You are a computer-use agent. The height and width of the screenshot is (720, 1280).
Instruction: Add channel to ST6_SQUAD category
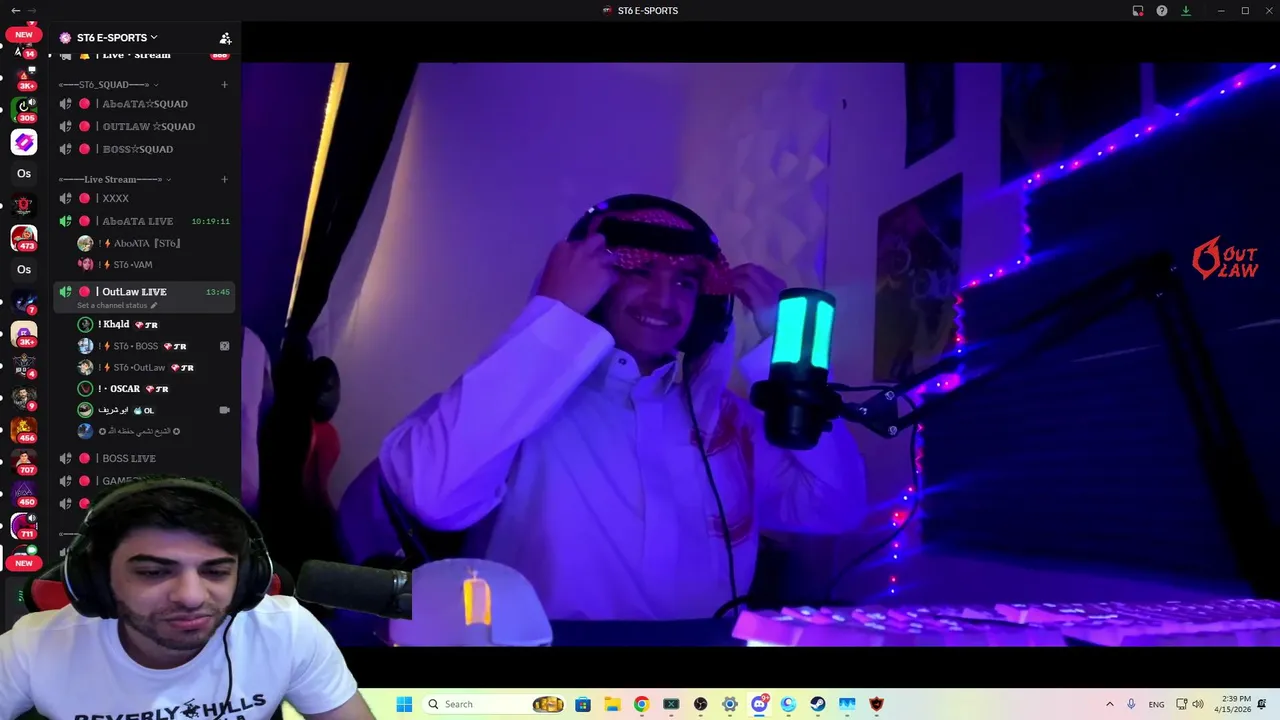[x=224, y=85]
